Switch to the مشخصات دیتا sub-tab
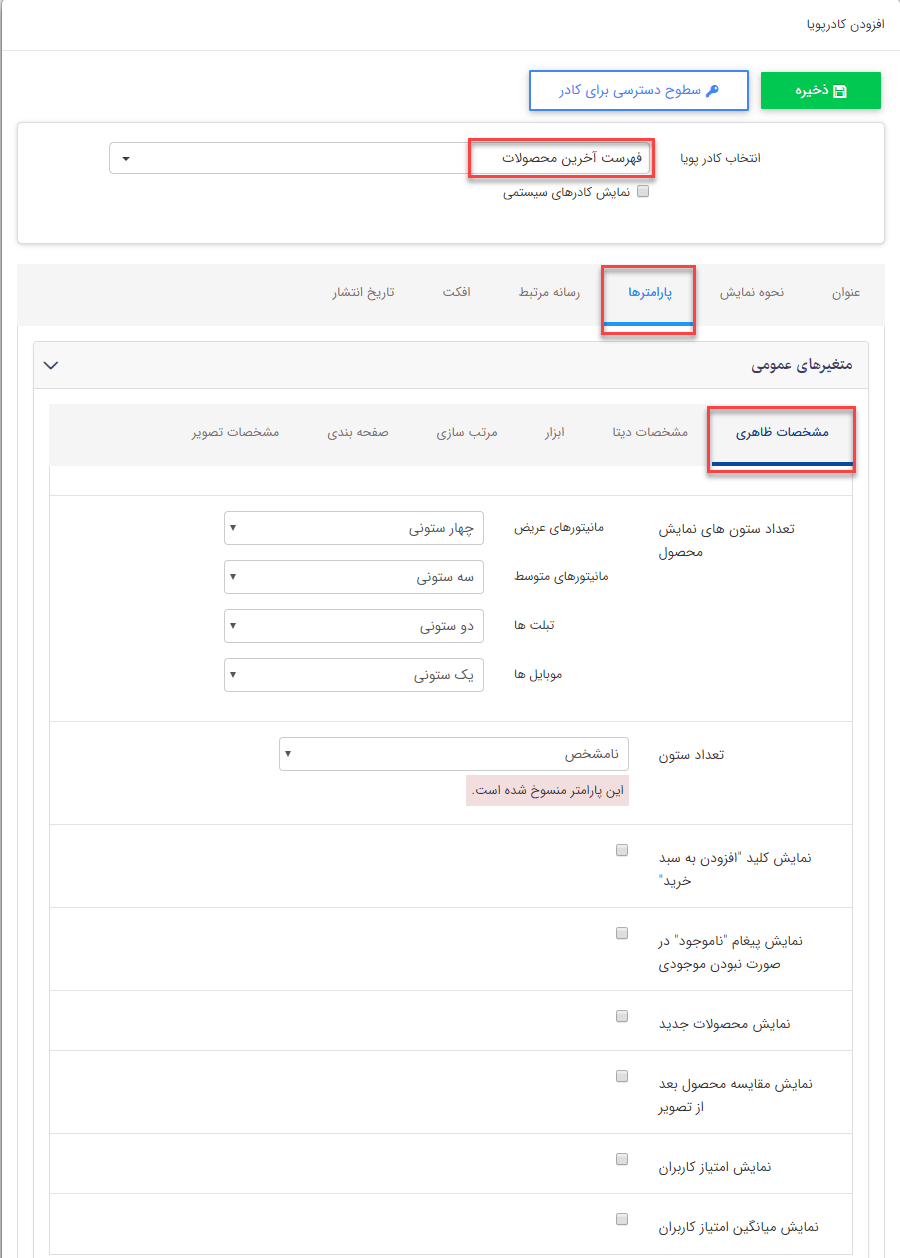The image size is (900, 1258). 647,432
